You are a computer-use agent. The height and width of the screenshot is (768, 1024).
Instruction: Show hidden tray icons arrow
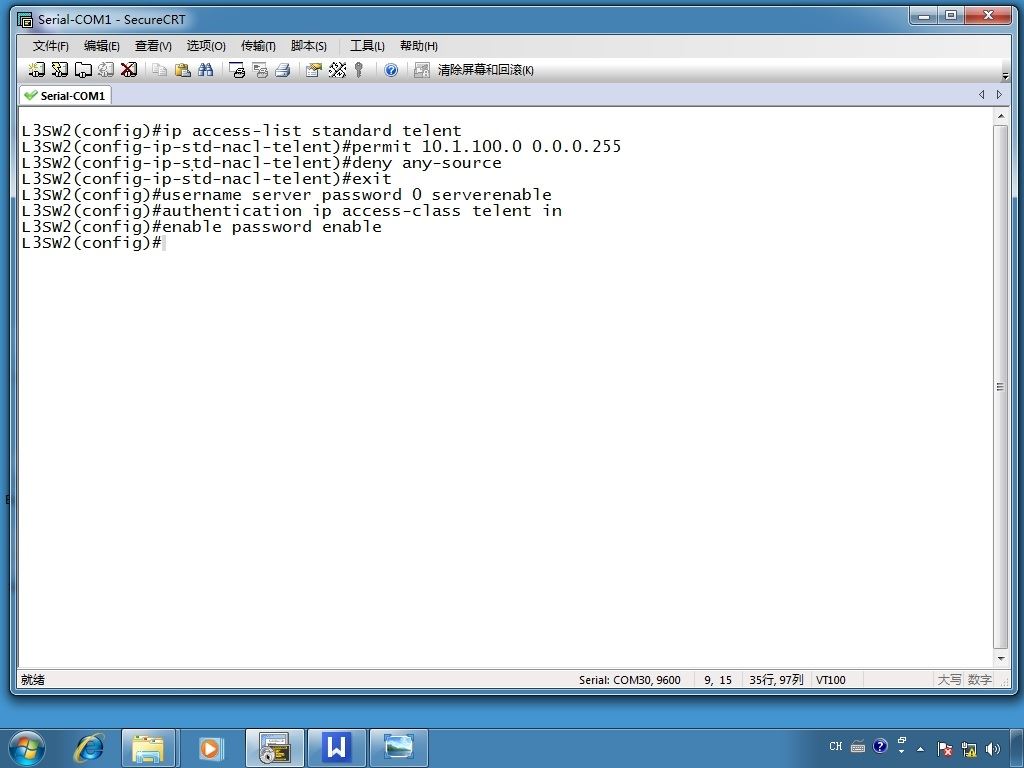click(920, 749)
